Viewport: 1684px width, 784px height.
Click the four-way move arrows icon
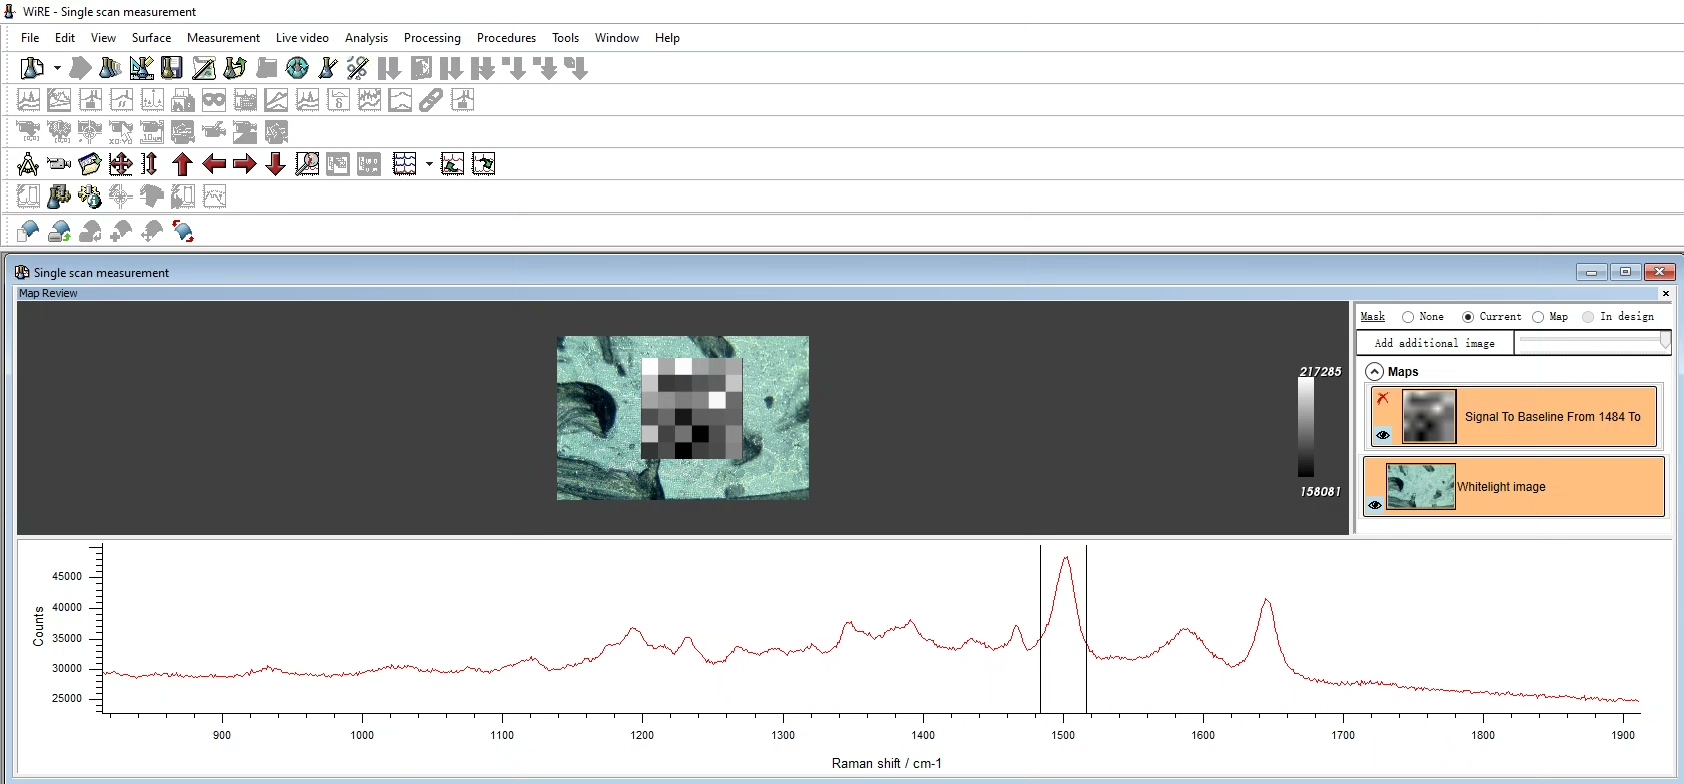coord(120,164)
